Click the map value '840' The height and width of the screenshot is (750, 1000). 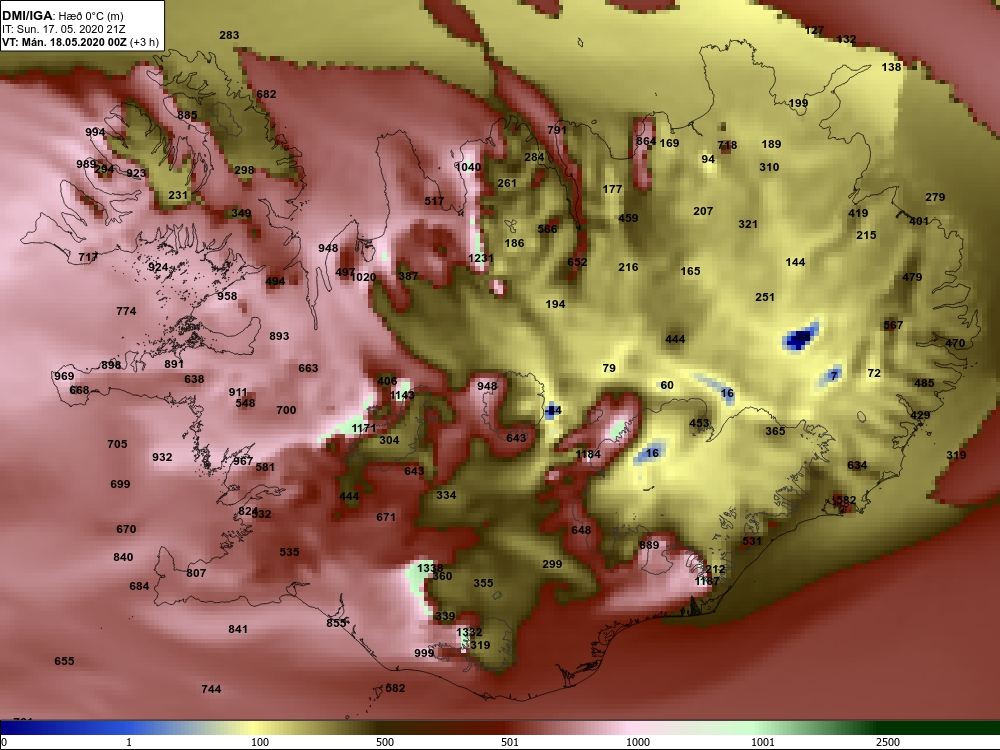click(x=123, y=557)
